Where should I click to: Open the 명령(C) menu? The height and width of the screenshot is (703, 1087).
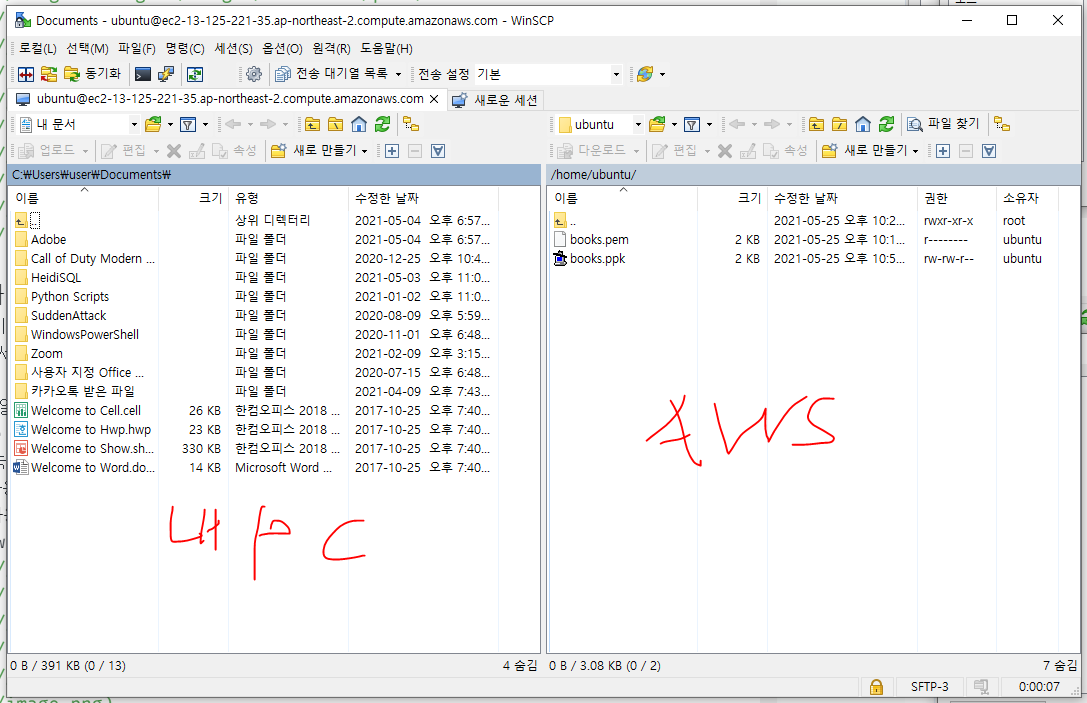185,49
